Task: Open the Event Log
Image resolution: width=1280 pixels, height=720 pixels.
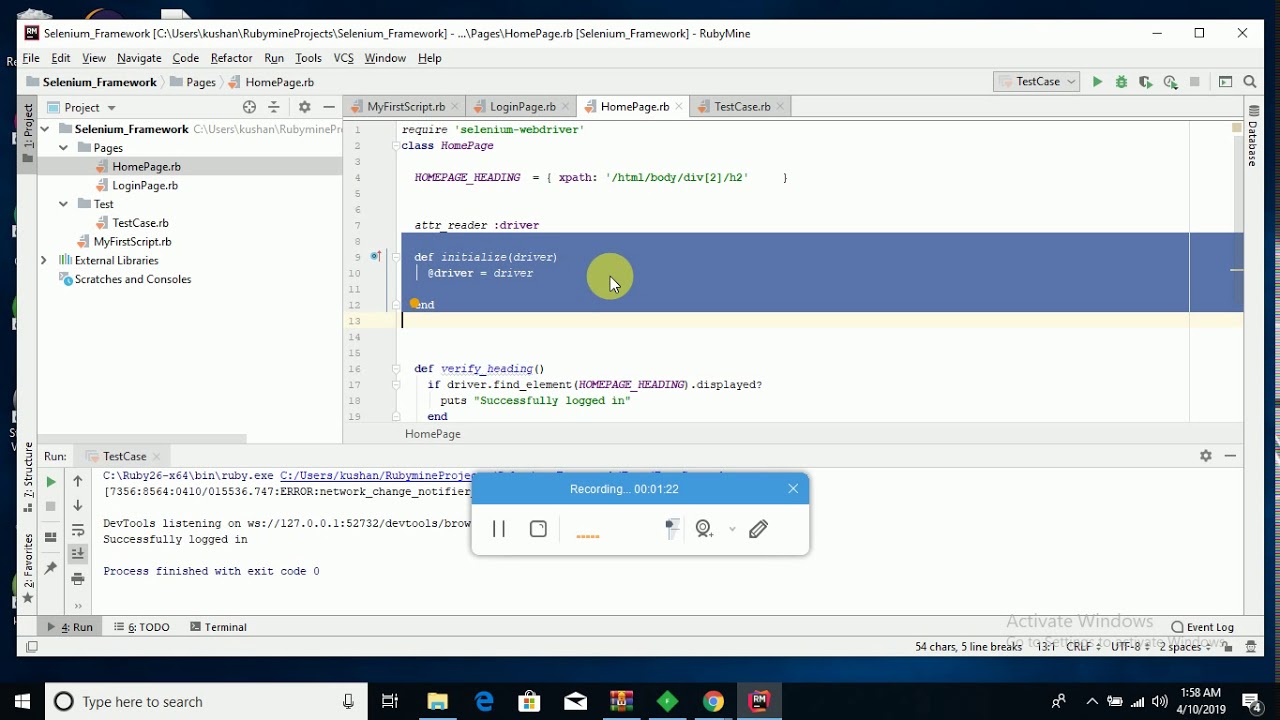Action: 1202,627
